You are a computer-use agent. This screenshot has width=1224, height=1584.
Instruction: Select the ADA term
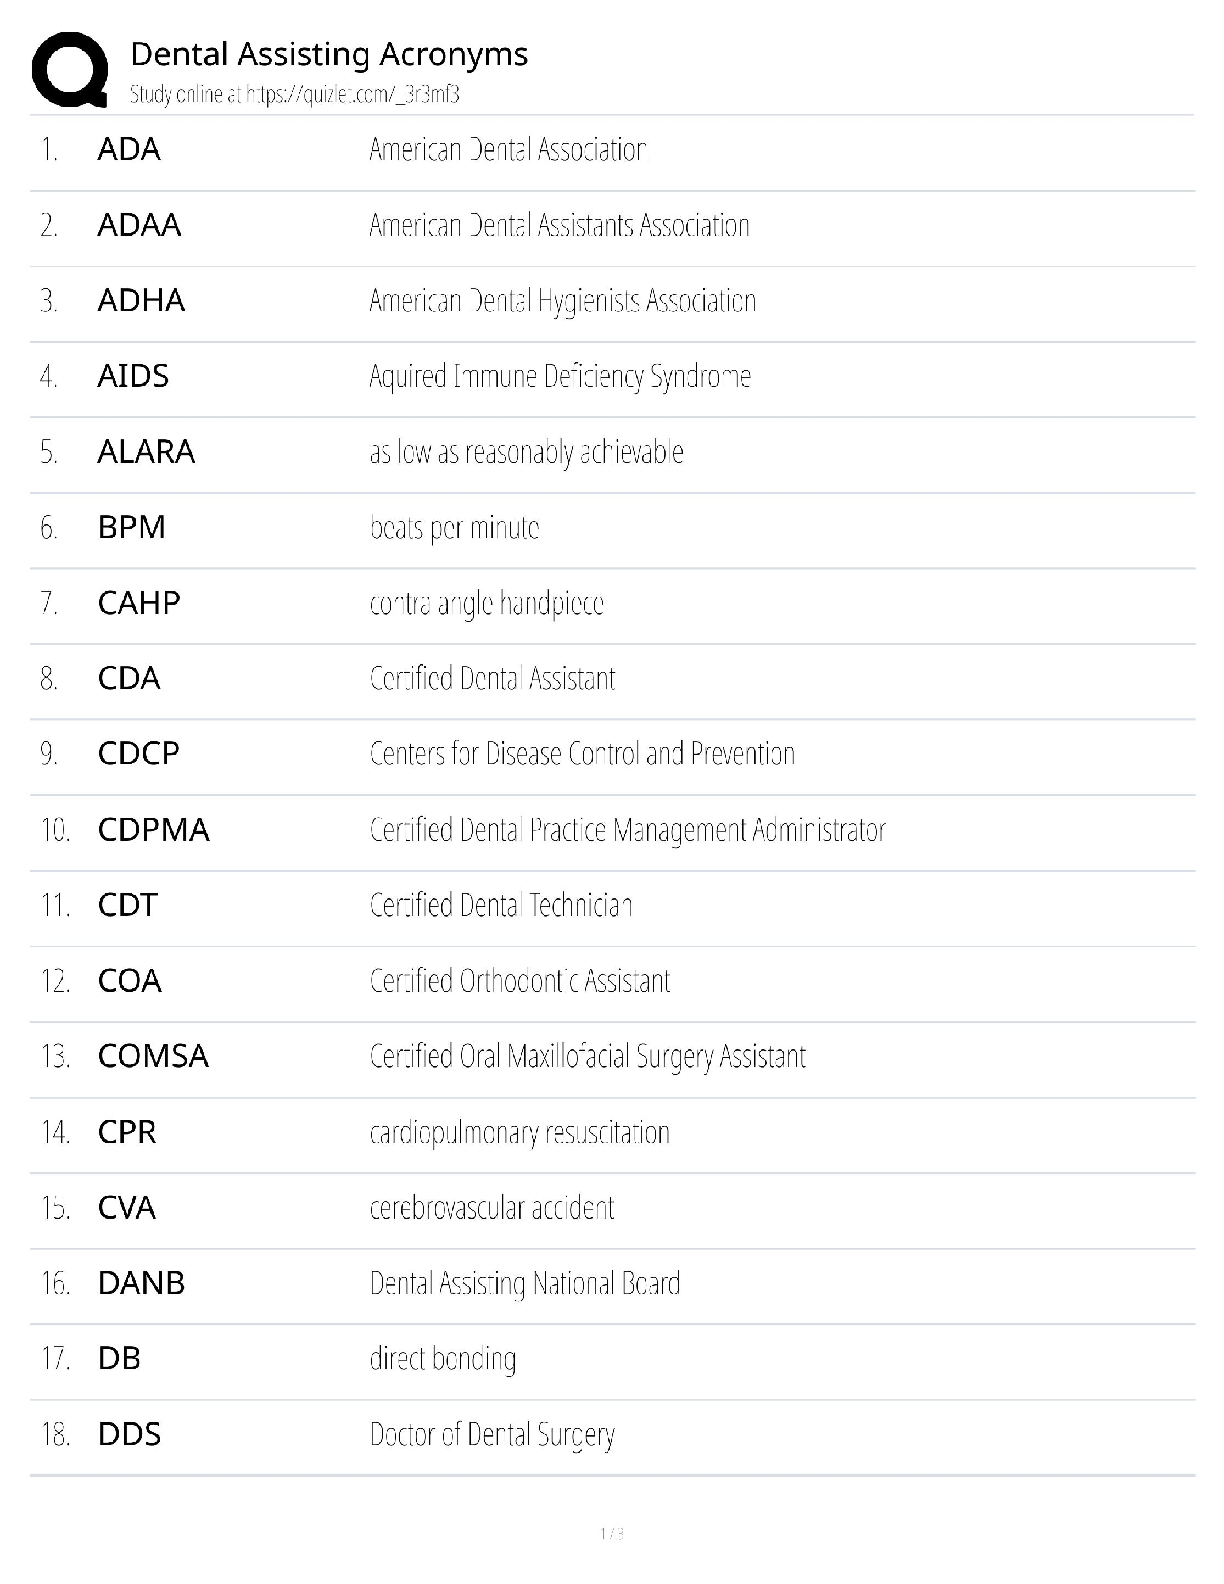(129, 150)
